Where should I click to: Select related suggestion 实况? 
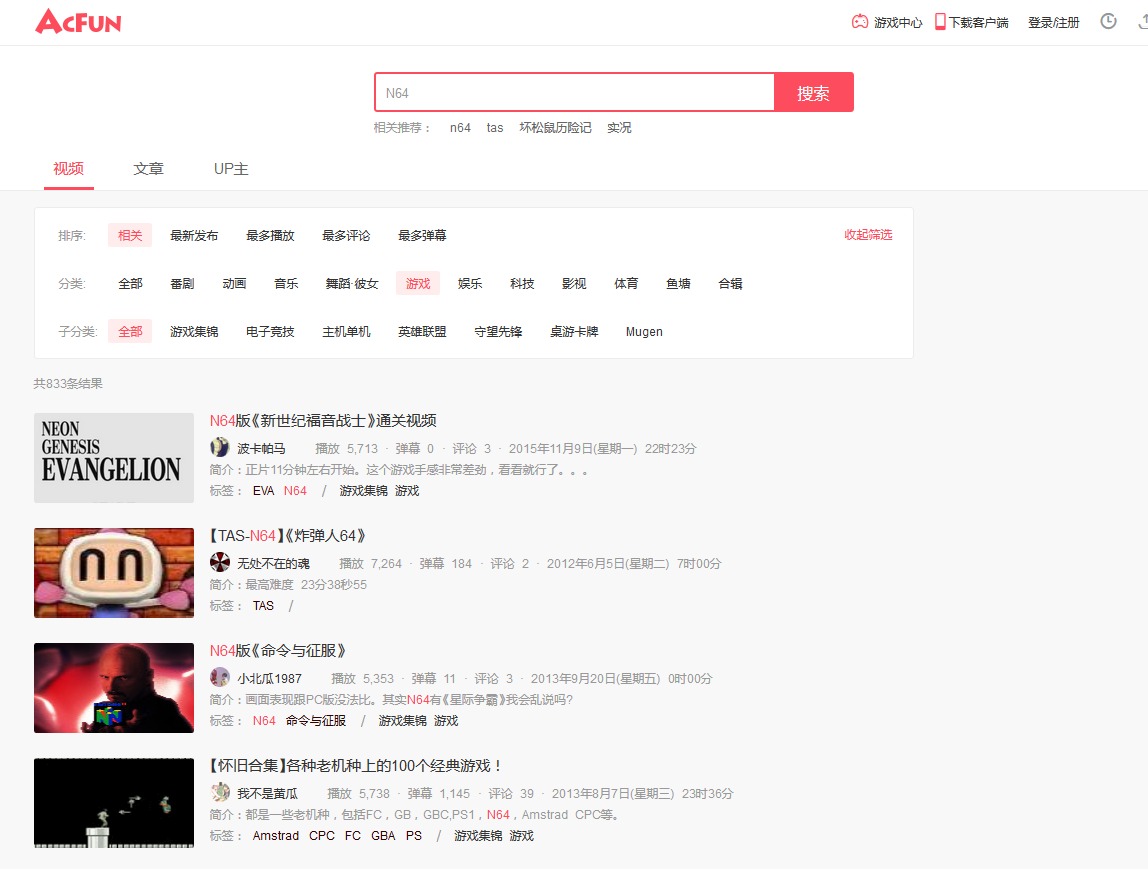click(x=619, y=128)
